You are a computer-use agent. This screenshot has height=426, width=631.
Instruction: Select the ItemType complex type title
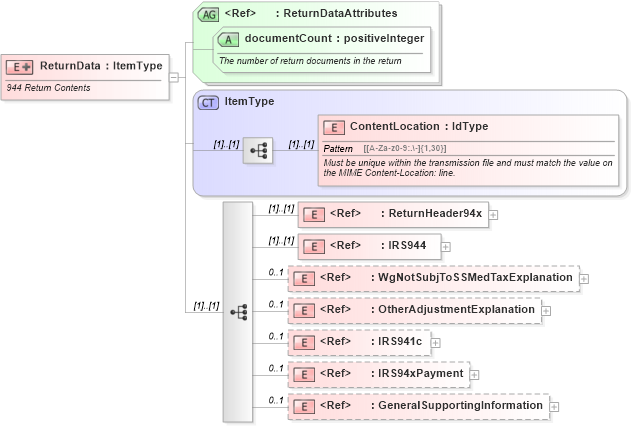tap(249, 101)
